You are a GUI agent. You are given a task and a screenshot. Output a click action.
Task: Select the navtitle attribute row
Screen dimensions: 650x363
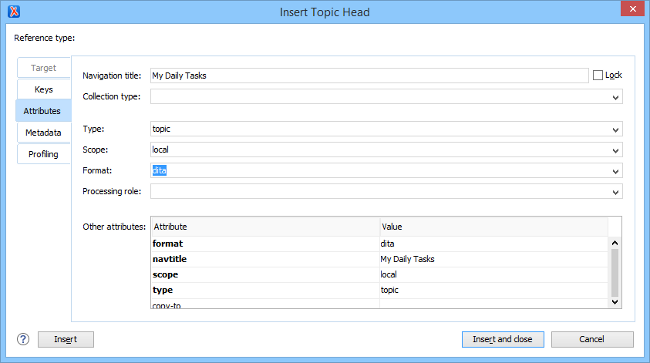(380, 259)
